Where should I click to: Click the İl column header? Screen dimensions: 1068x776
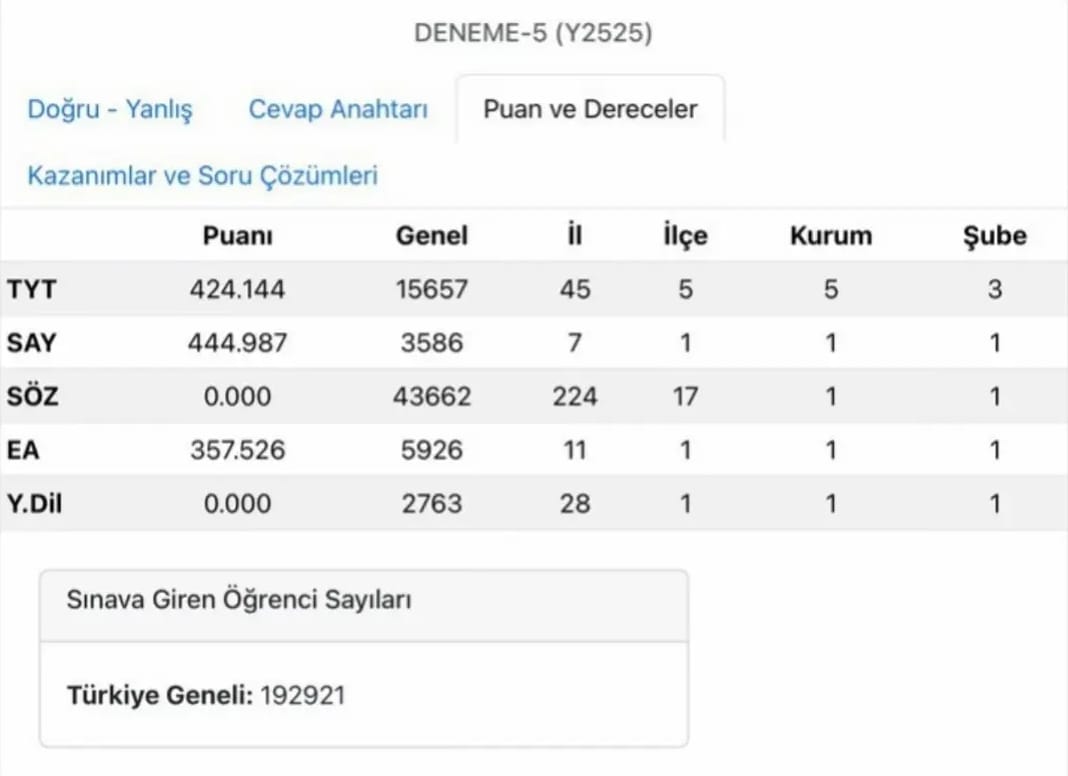574,236
